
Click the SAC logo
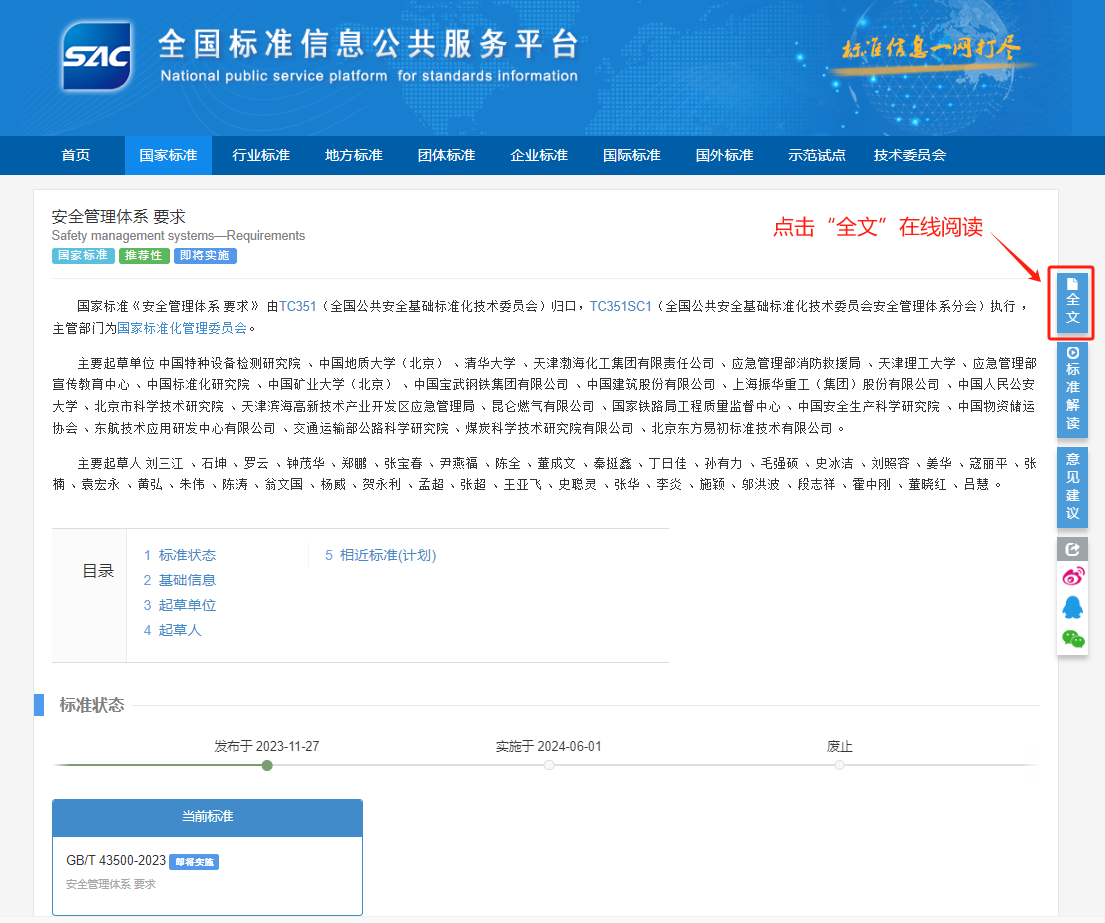coord(96,56)
